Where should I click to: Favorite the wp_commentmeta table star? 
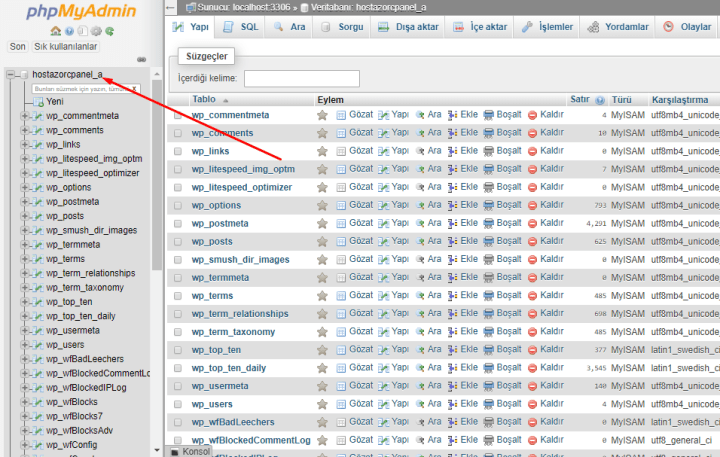[322, 115]
